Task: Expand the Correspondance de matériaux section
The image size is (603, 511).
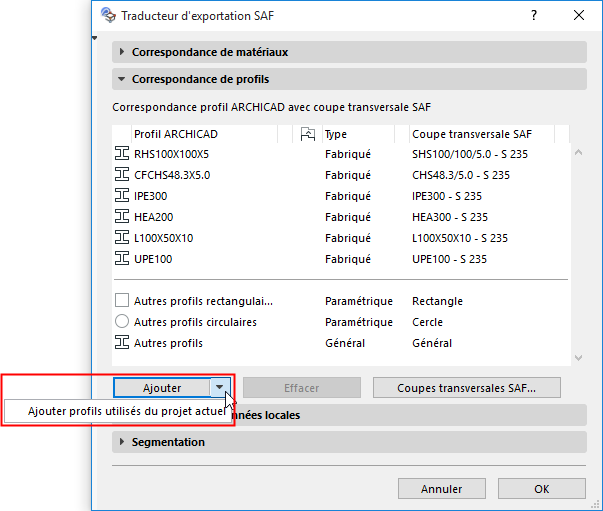Action: (x=123, y=52)
